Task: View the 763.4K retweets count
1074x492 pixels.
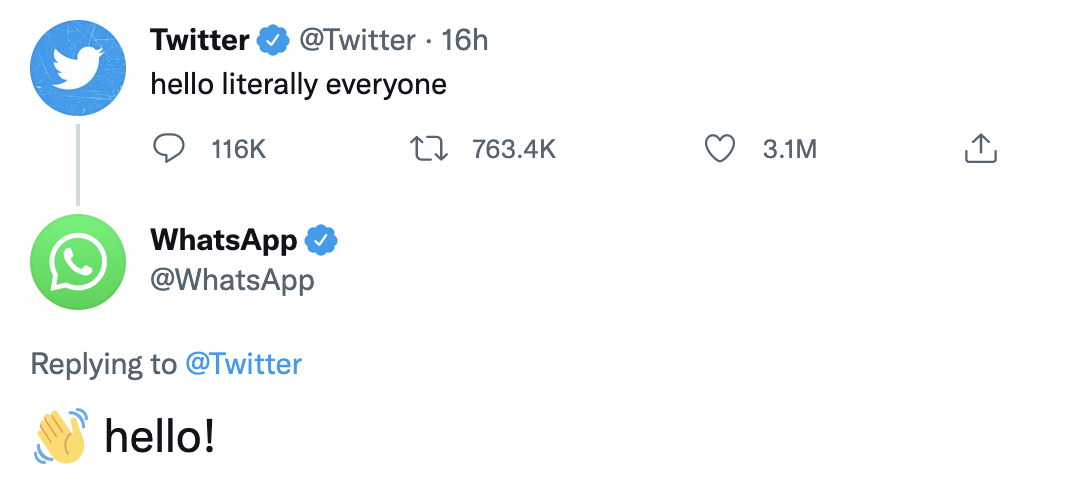Action: click(513, 150)
